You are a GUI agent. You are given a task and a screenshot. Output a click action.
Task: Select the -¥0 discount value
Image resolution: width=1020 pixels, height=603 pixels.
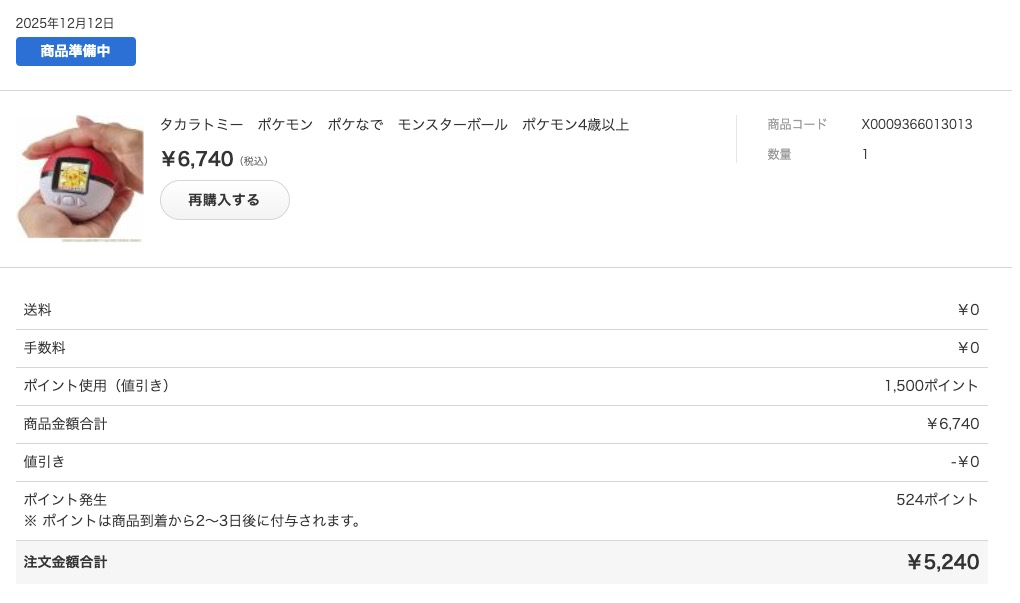965,462
